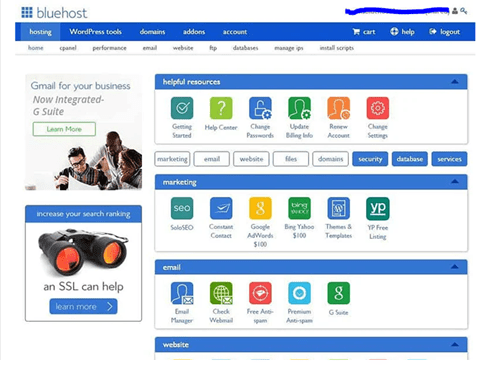Open the cpanel submenu item
Image resolution: width=487 pixels, height=368 pixels.
68,48
